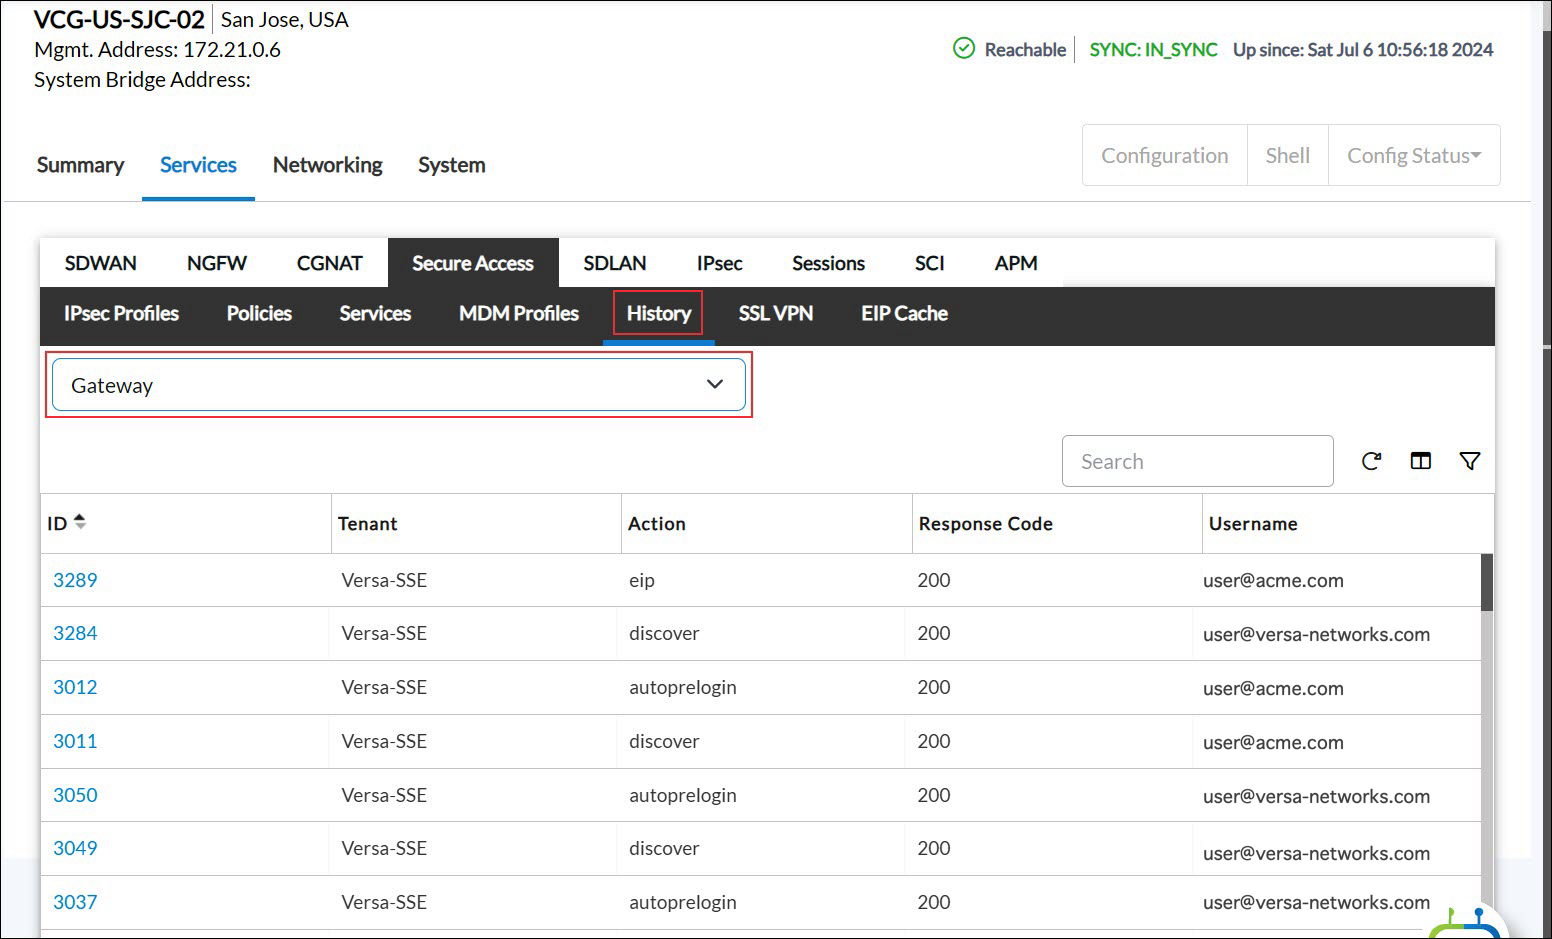Go to the Networking tab
Image resolution: width=1552 pixels, height=939 pixels.
pos(327,164)
